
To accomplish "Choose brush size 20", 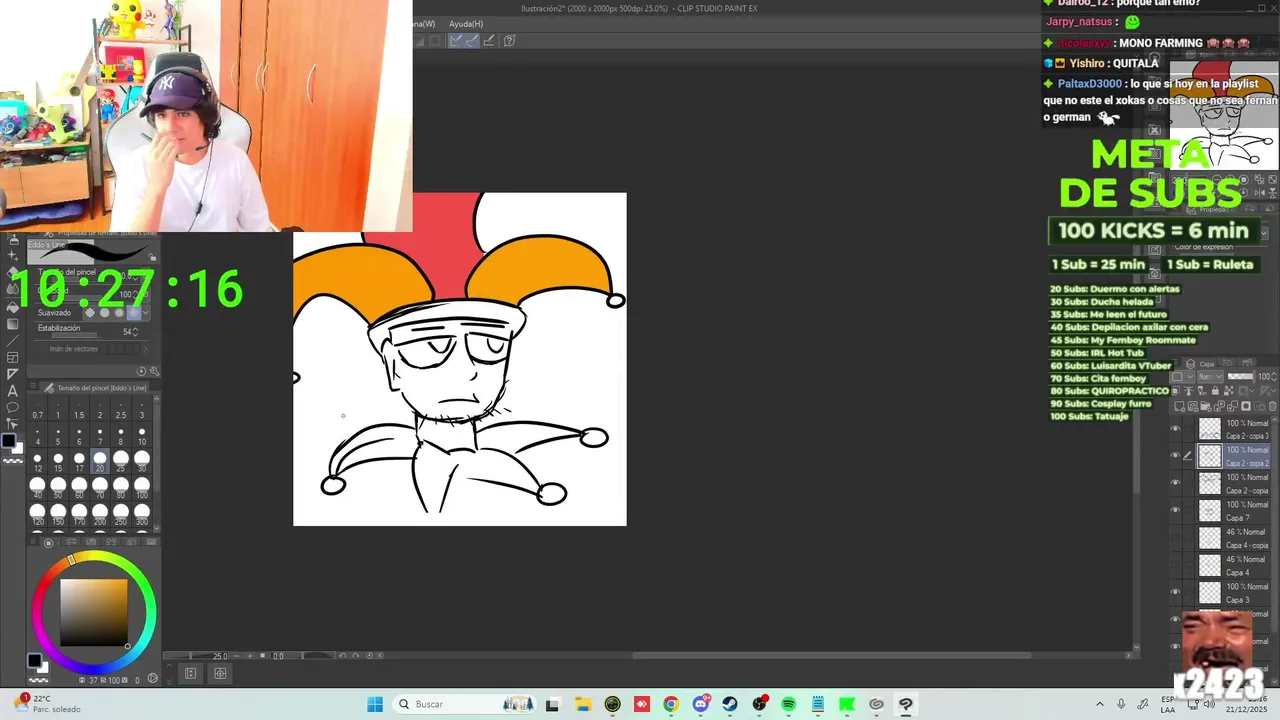I will click(x=100, y=460).
